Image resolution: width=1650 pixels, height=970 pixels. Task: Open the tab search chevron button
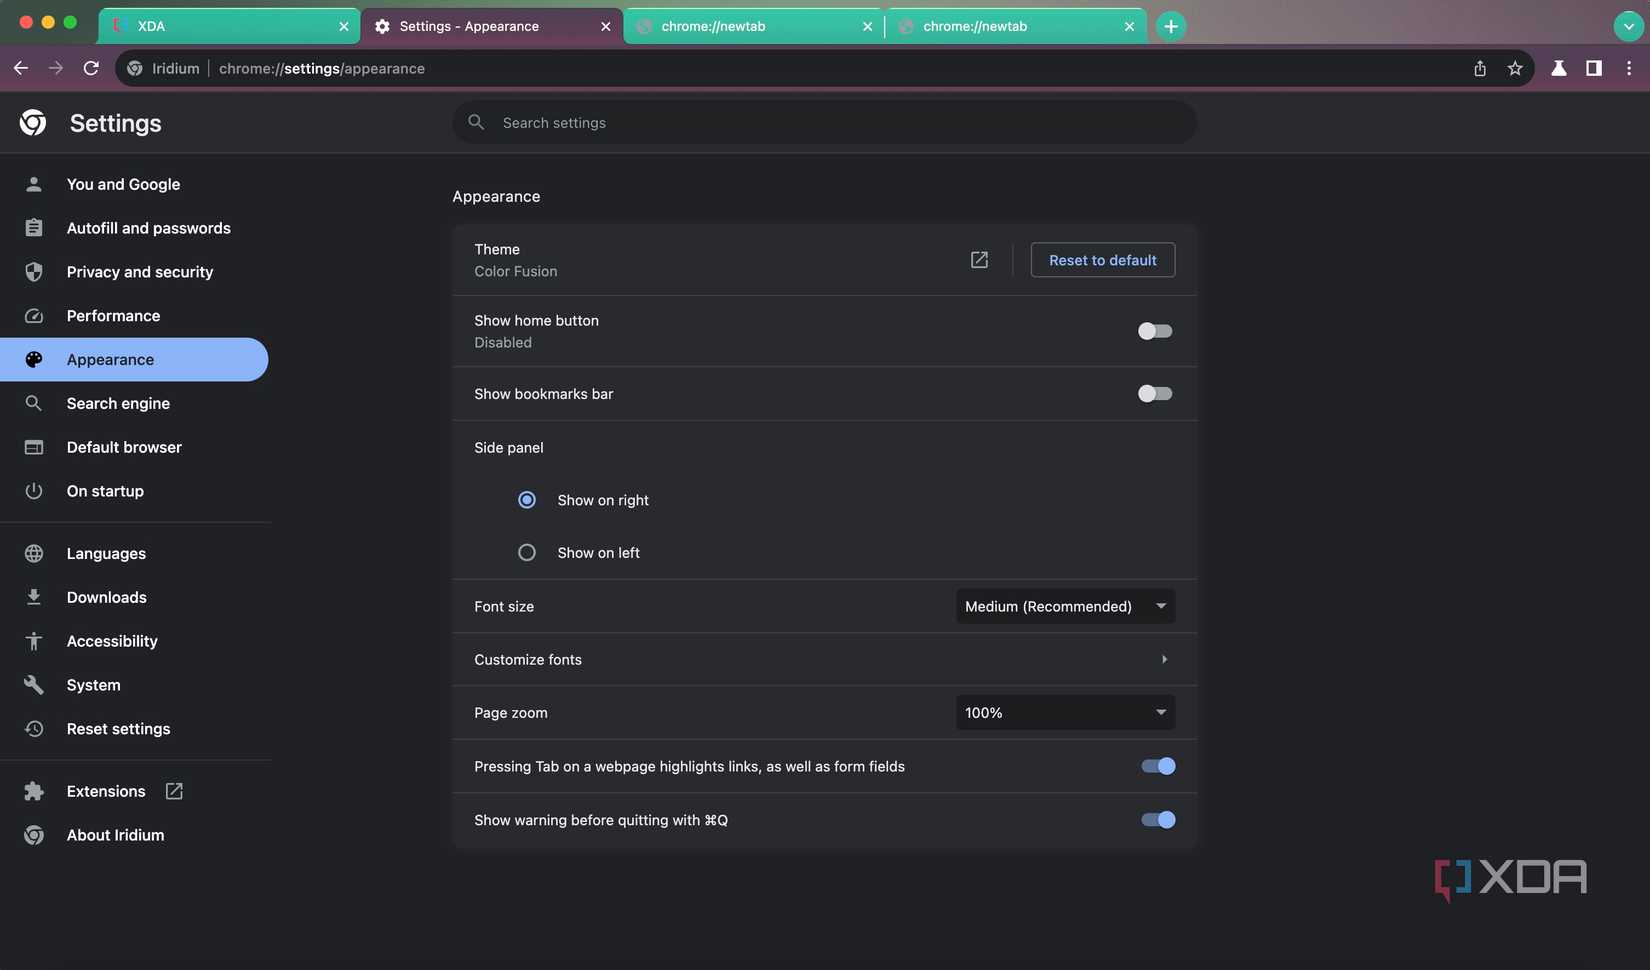pos(1629,26)
